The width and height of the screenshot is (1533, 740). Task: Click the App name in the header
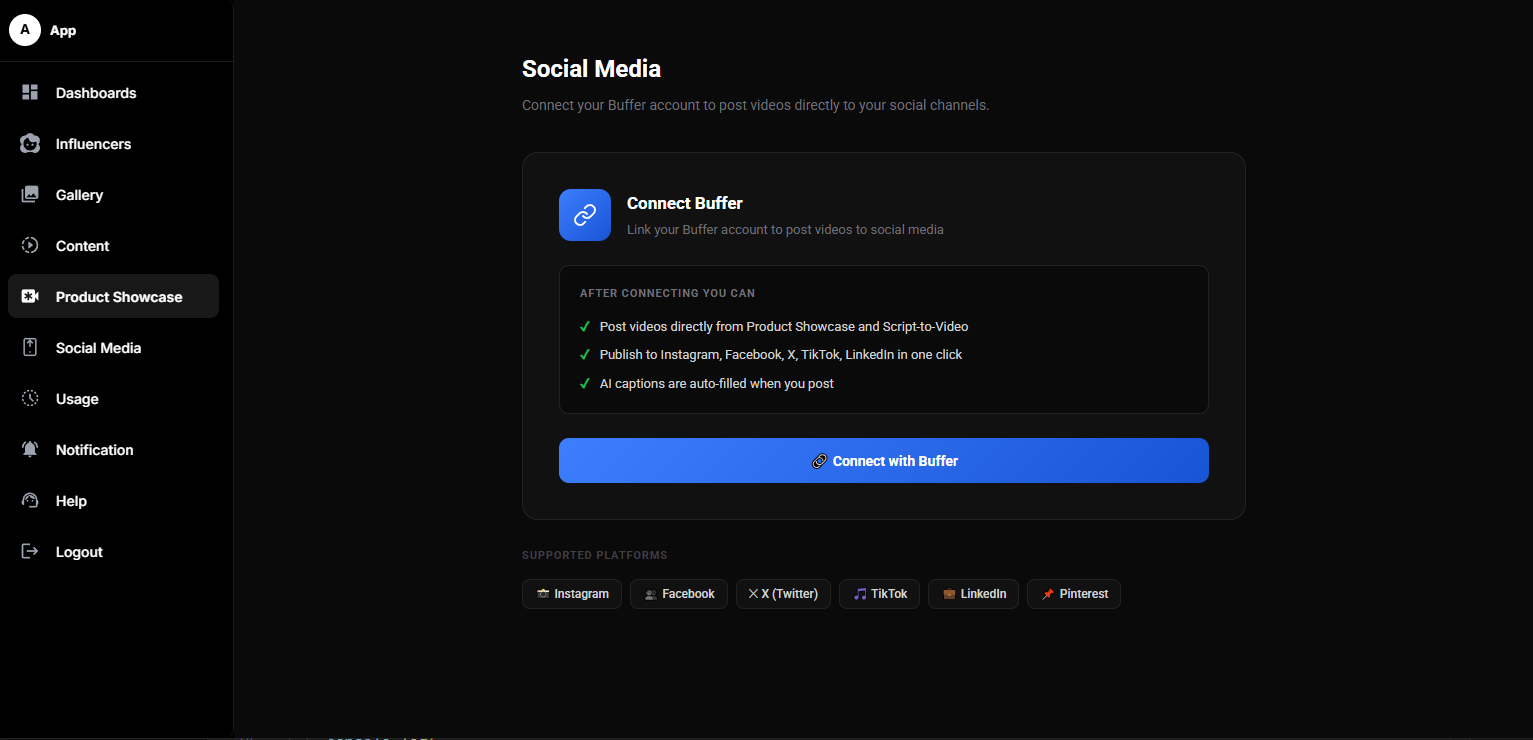point(63,30)
